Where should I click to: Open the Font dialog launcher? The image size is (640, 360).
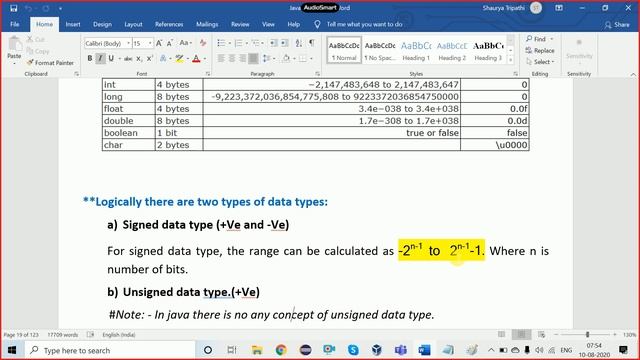point(208,74)
